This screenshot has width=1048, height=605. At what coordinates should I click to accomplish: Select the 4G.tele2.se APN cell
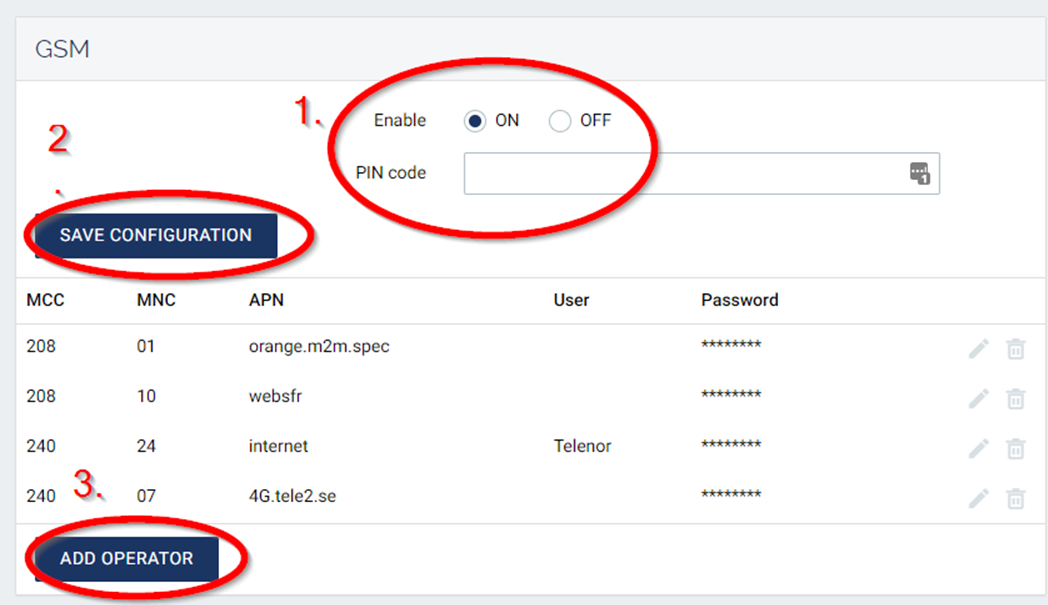pos(292,496)
